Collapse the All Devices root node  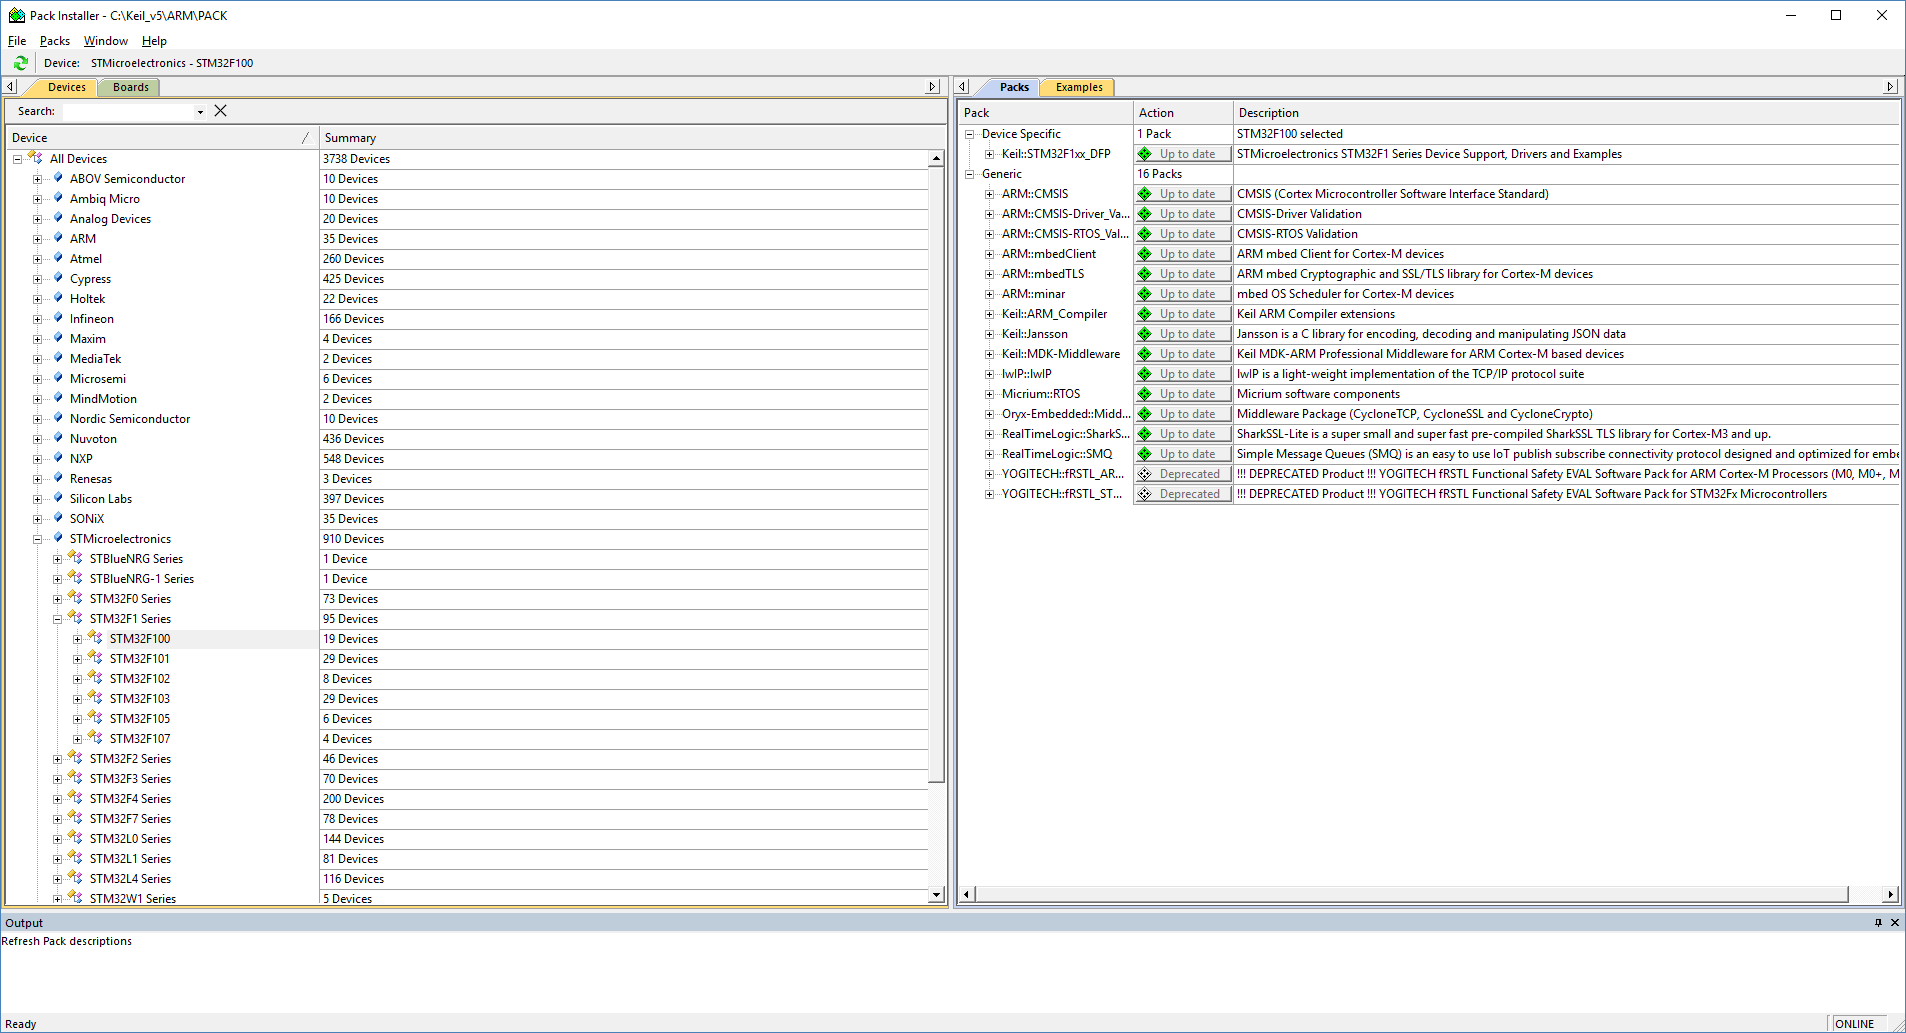[18, 159]
